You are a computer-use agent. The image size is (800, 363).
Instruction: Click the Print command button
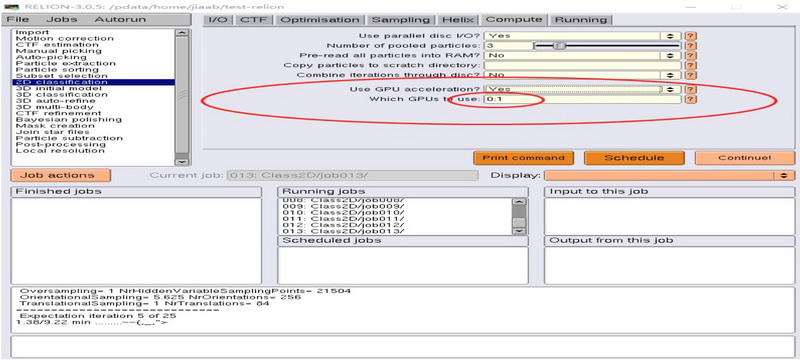(523, 158)
